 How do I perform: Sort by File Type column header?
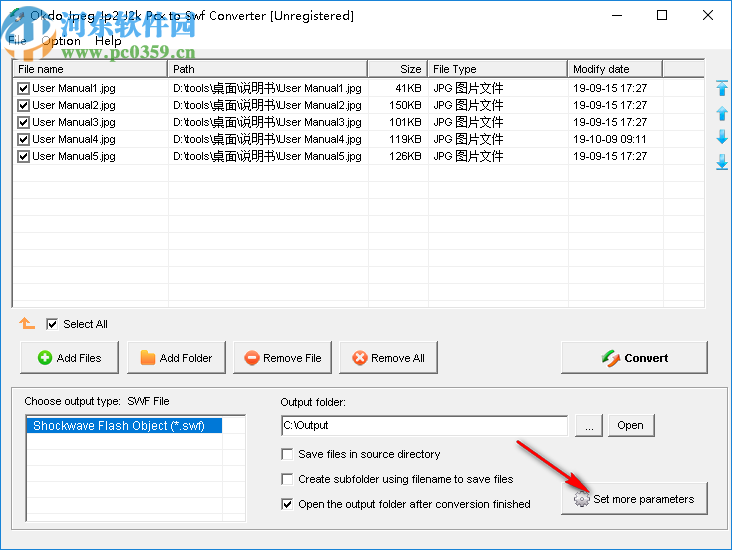(x=498, y=69)
